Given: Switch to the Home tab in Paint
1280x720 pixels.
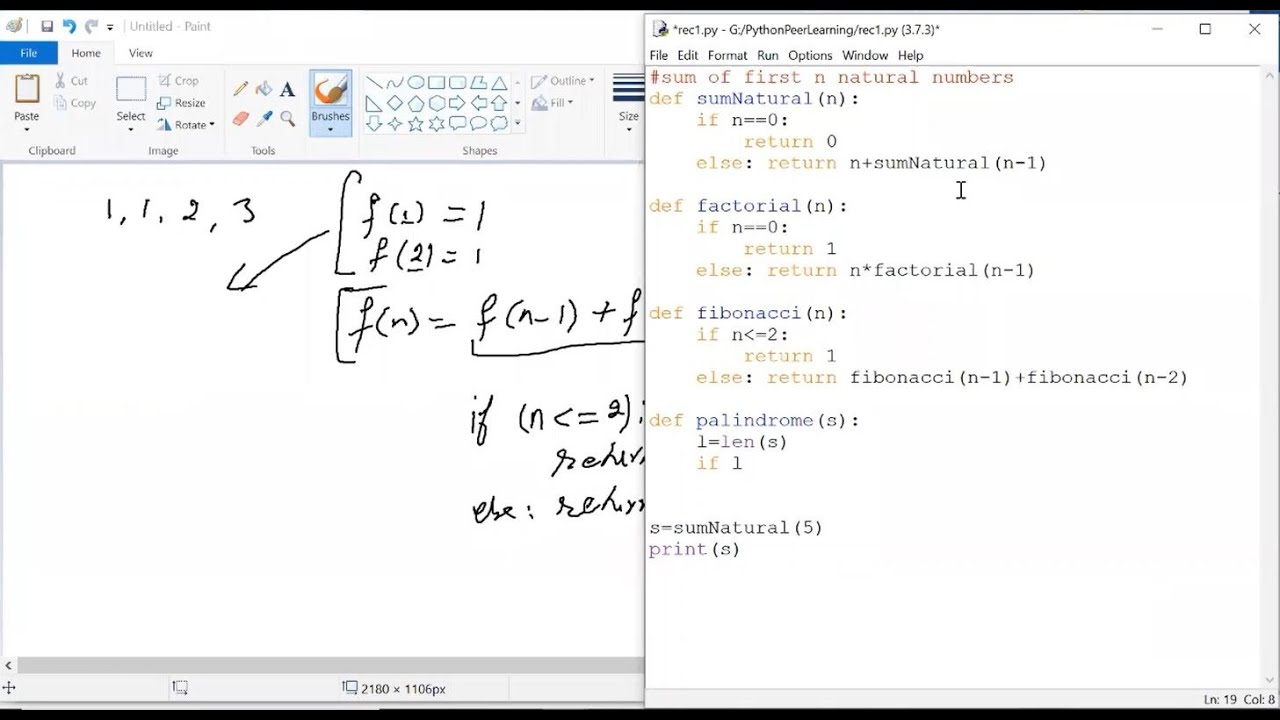Looking at the screenshot, I should (86, 53).
